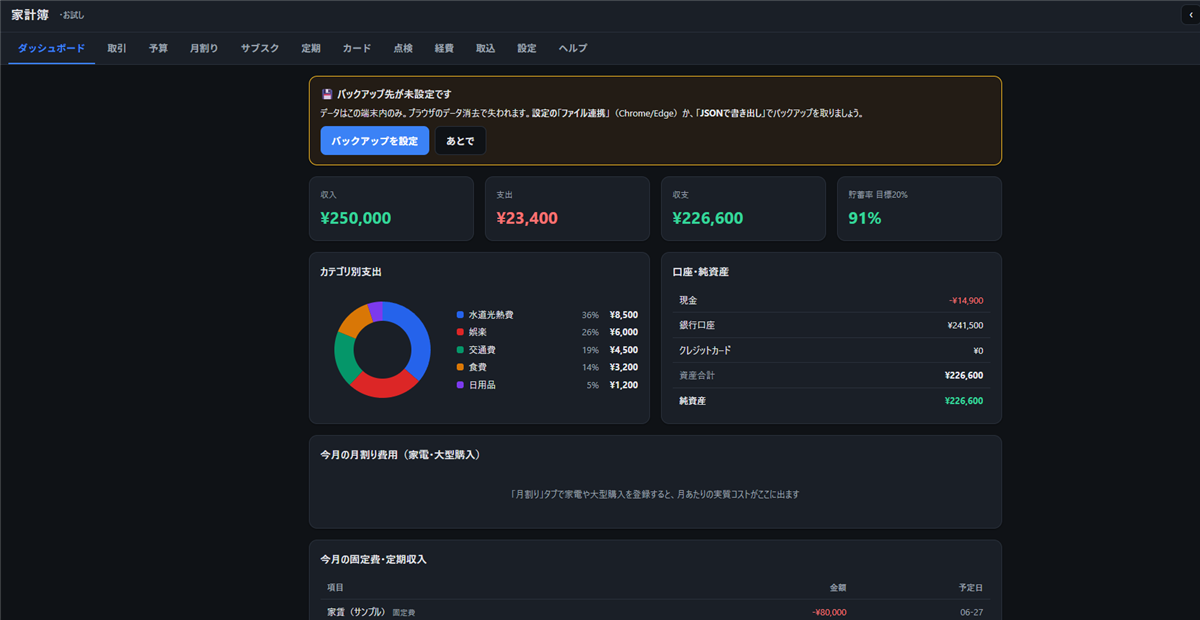Click the 銀行口座 account row
The width and height of the screenshot is (1200, 620).
tap(831, 325)
